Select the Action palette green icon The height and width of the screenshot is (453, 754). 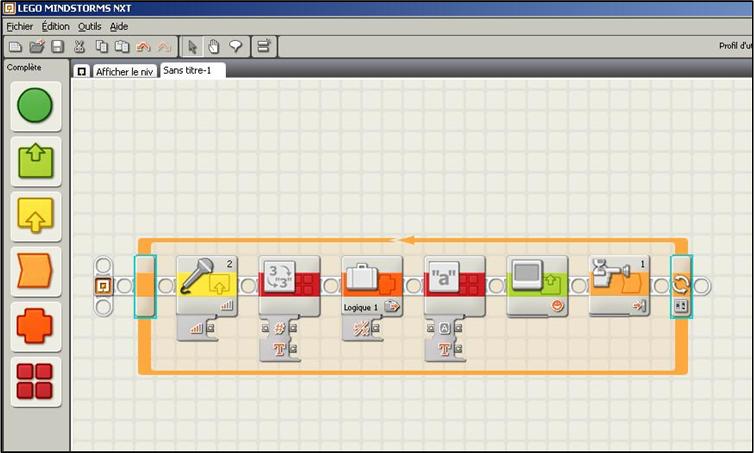36,158
